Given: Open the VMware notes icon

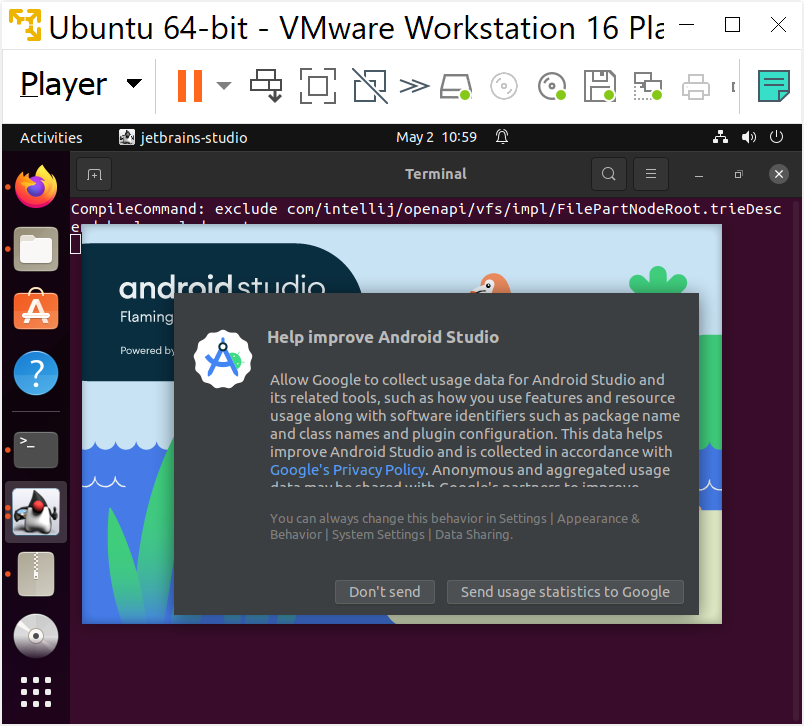Looking at the screenshot, I should pyautogui.click(x=773, y=86).
